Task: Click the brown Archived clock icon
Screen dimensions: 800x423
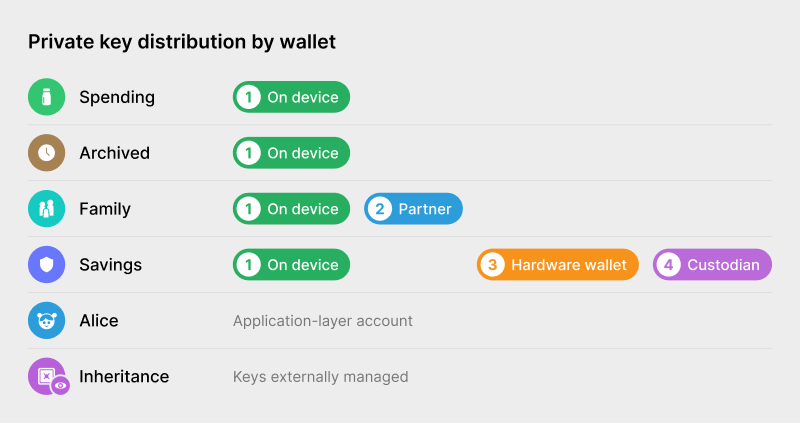Action: tap(46, 153)
